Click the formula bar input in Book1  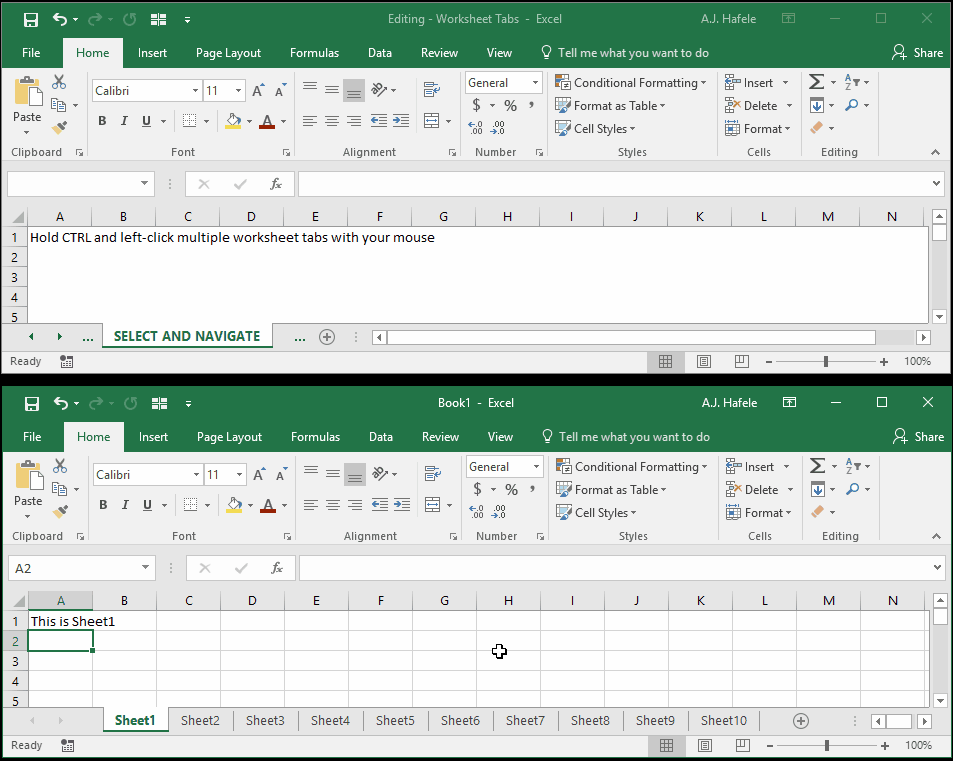614,568
